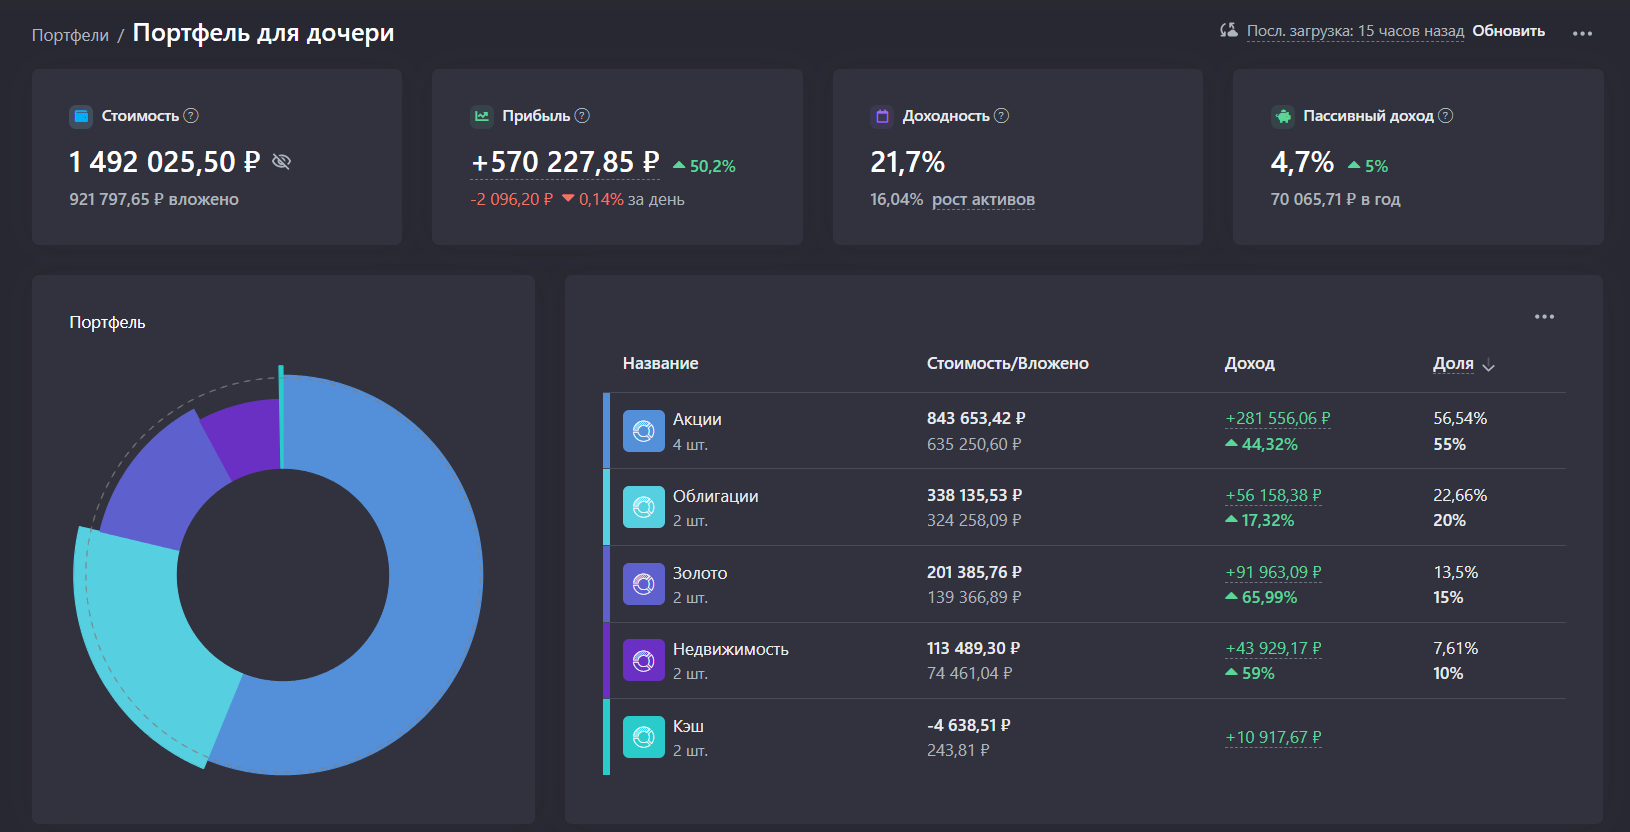Click the Посл. загрузка: 15 часов назад link
This screenshot has height=832, width=1630.
[1355, 31]
